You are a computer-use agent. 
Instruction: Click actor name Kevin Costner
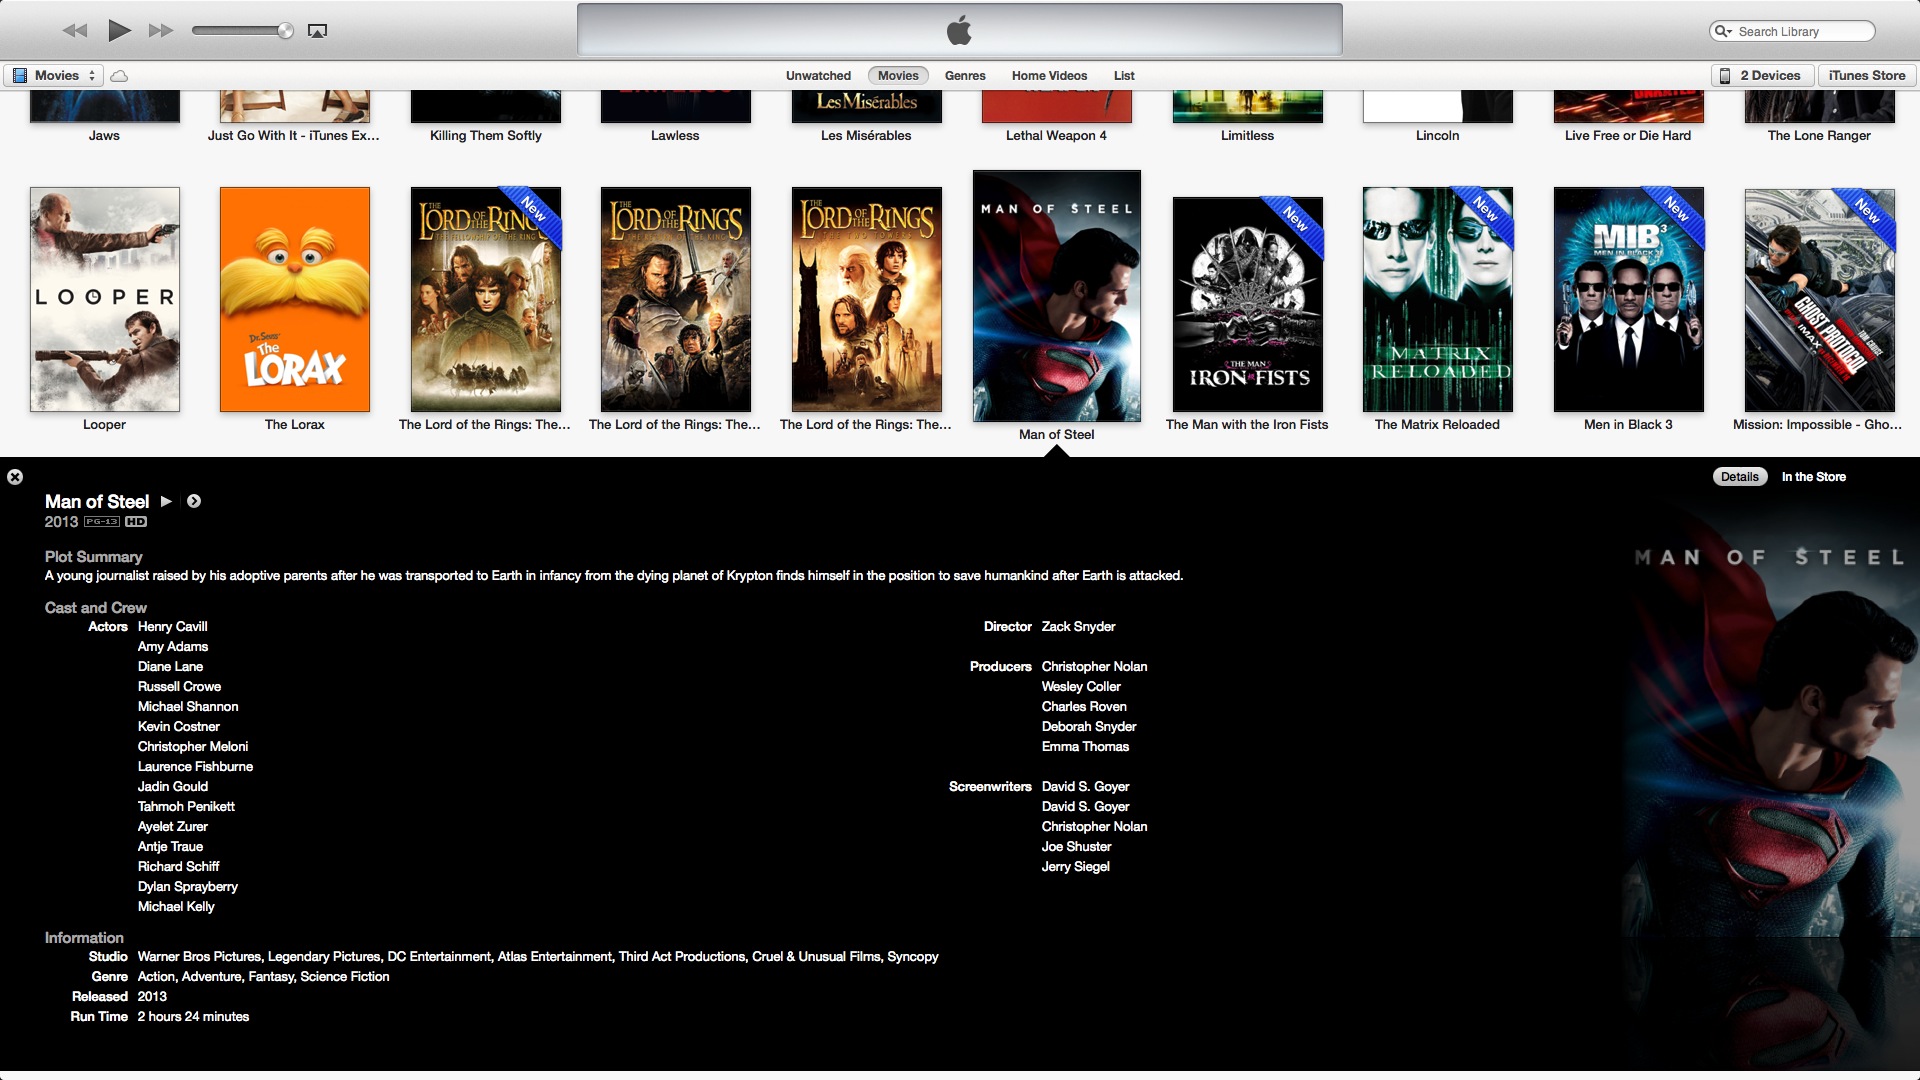click(179, 727)
